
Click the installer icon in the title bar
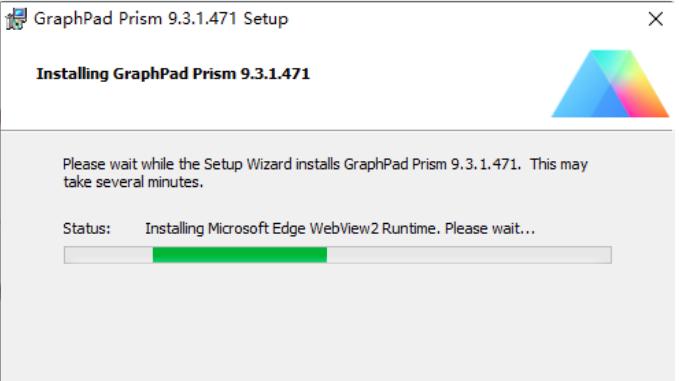coord(16,19)
